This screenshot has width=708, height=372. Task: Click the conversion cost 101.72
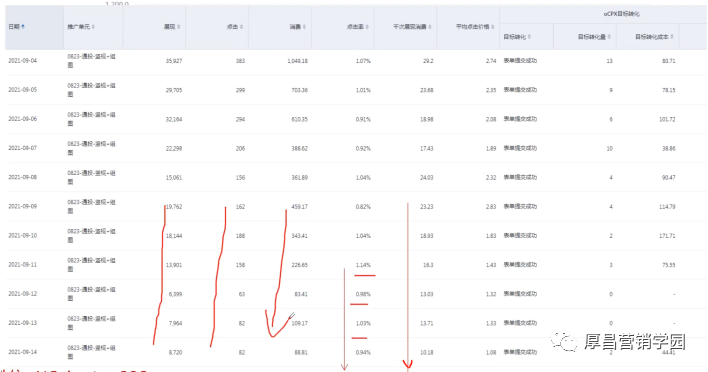coord(667,119)
